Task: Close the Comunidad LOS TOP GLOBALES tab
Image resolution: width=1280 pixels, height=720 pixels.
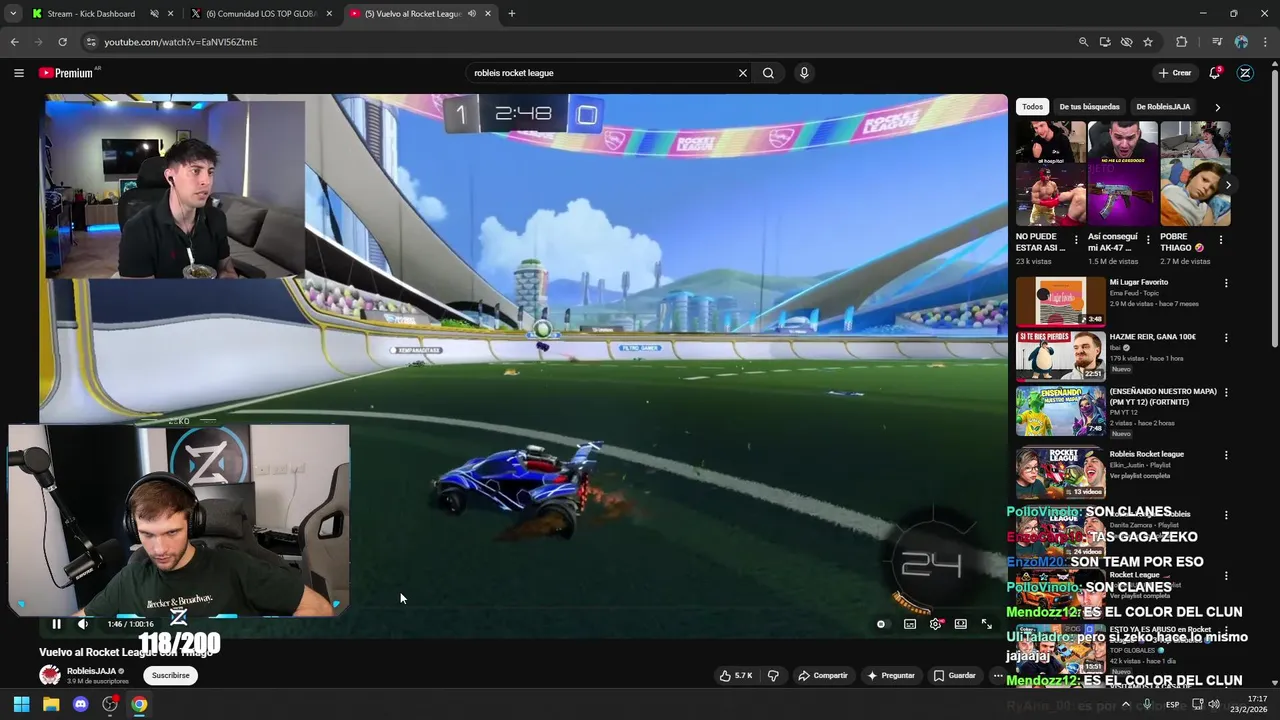Action: coord(329,14)
